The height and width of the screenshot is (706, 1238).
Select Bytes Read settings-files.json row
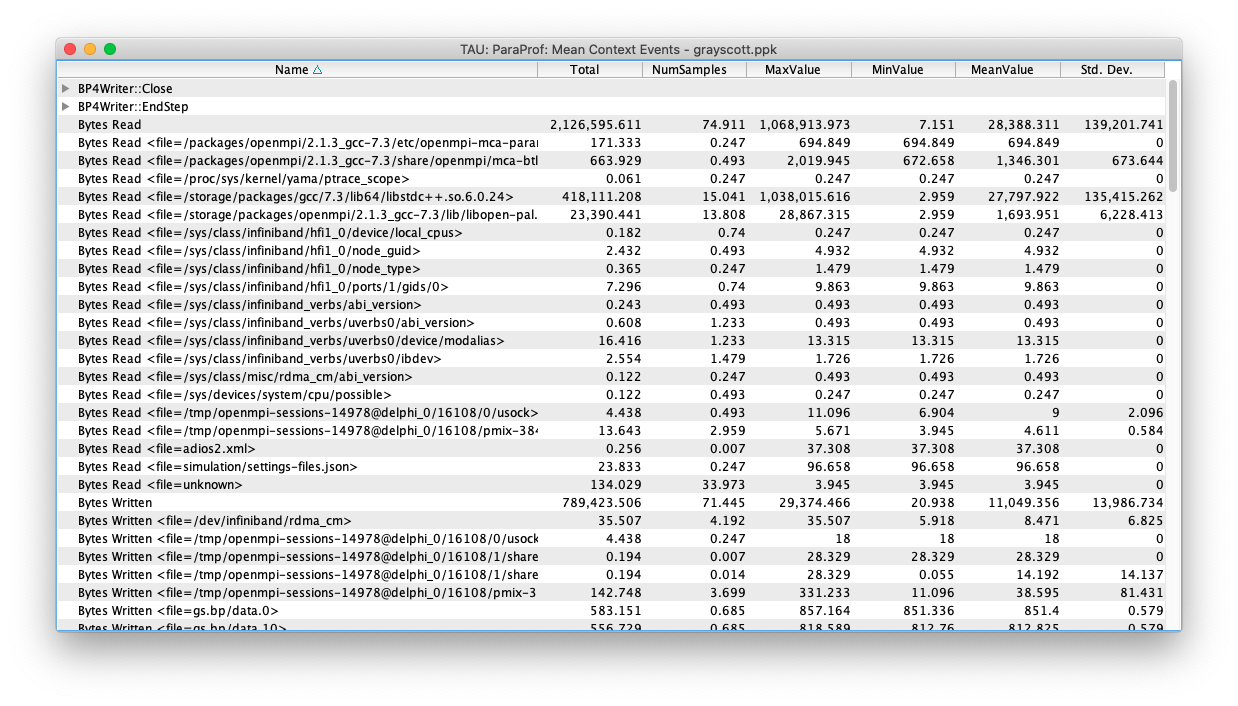pyautogui.click(x=611, y=467)
